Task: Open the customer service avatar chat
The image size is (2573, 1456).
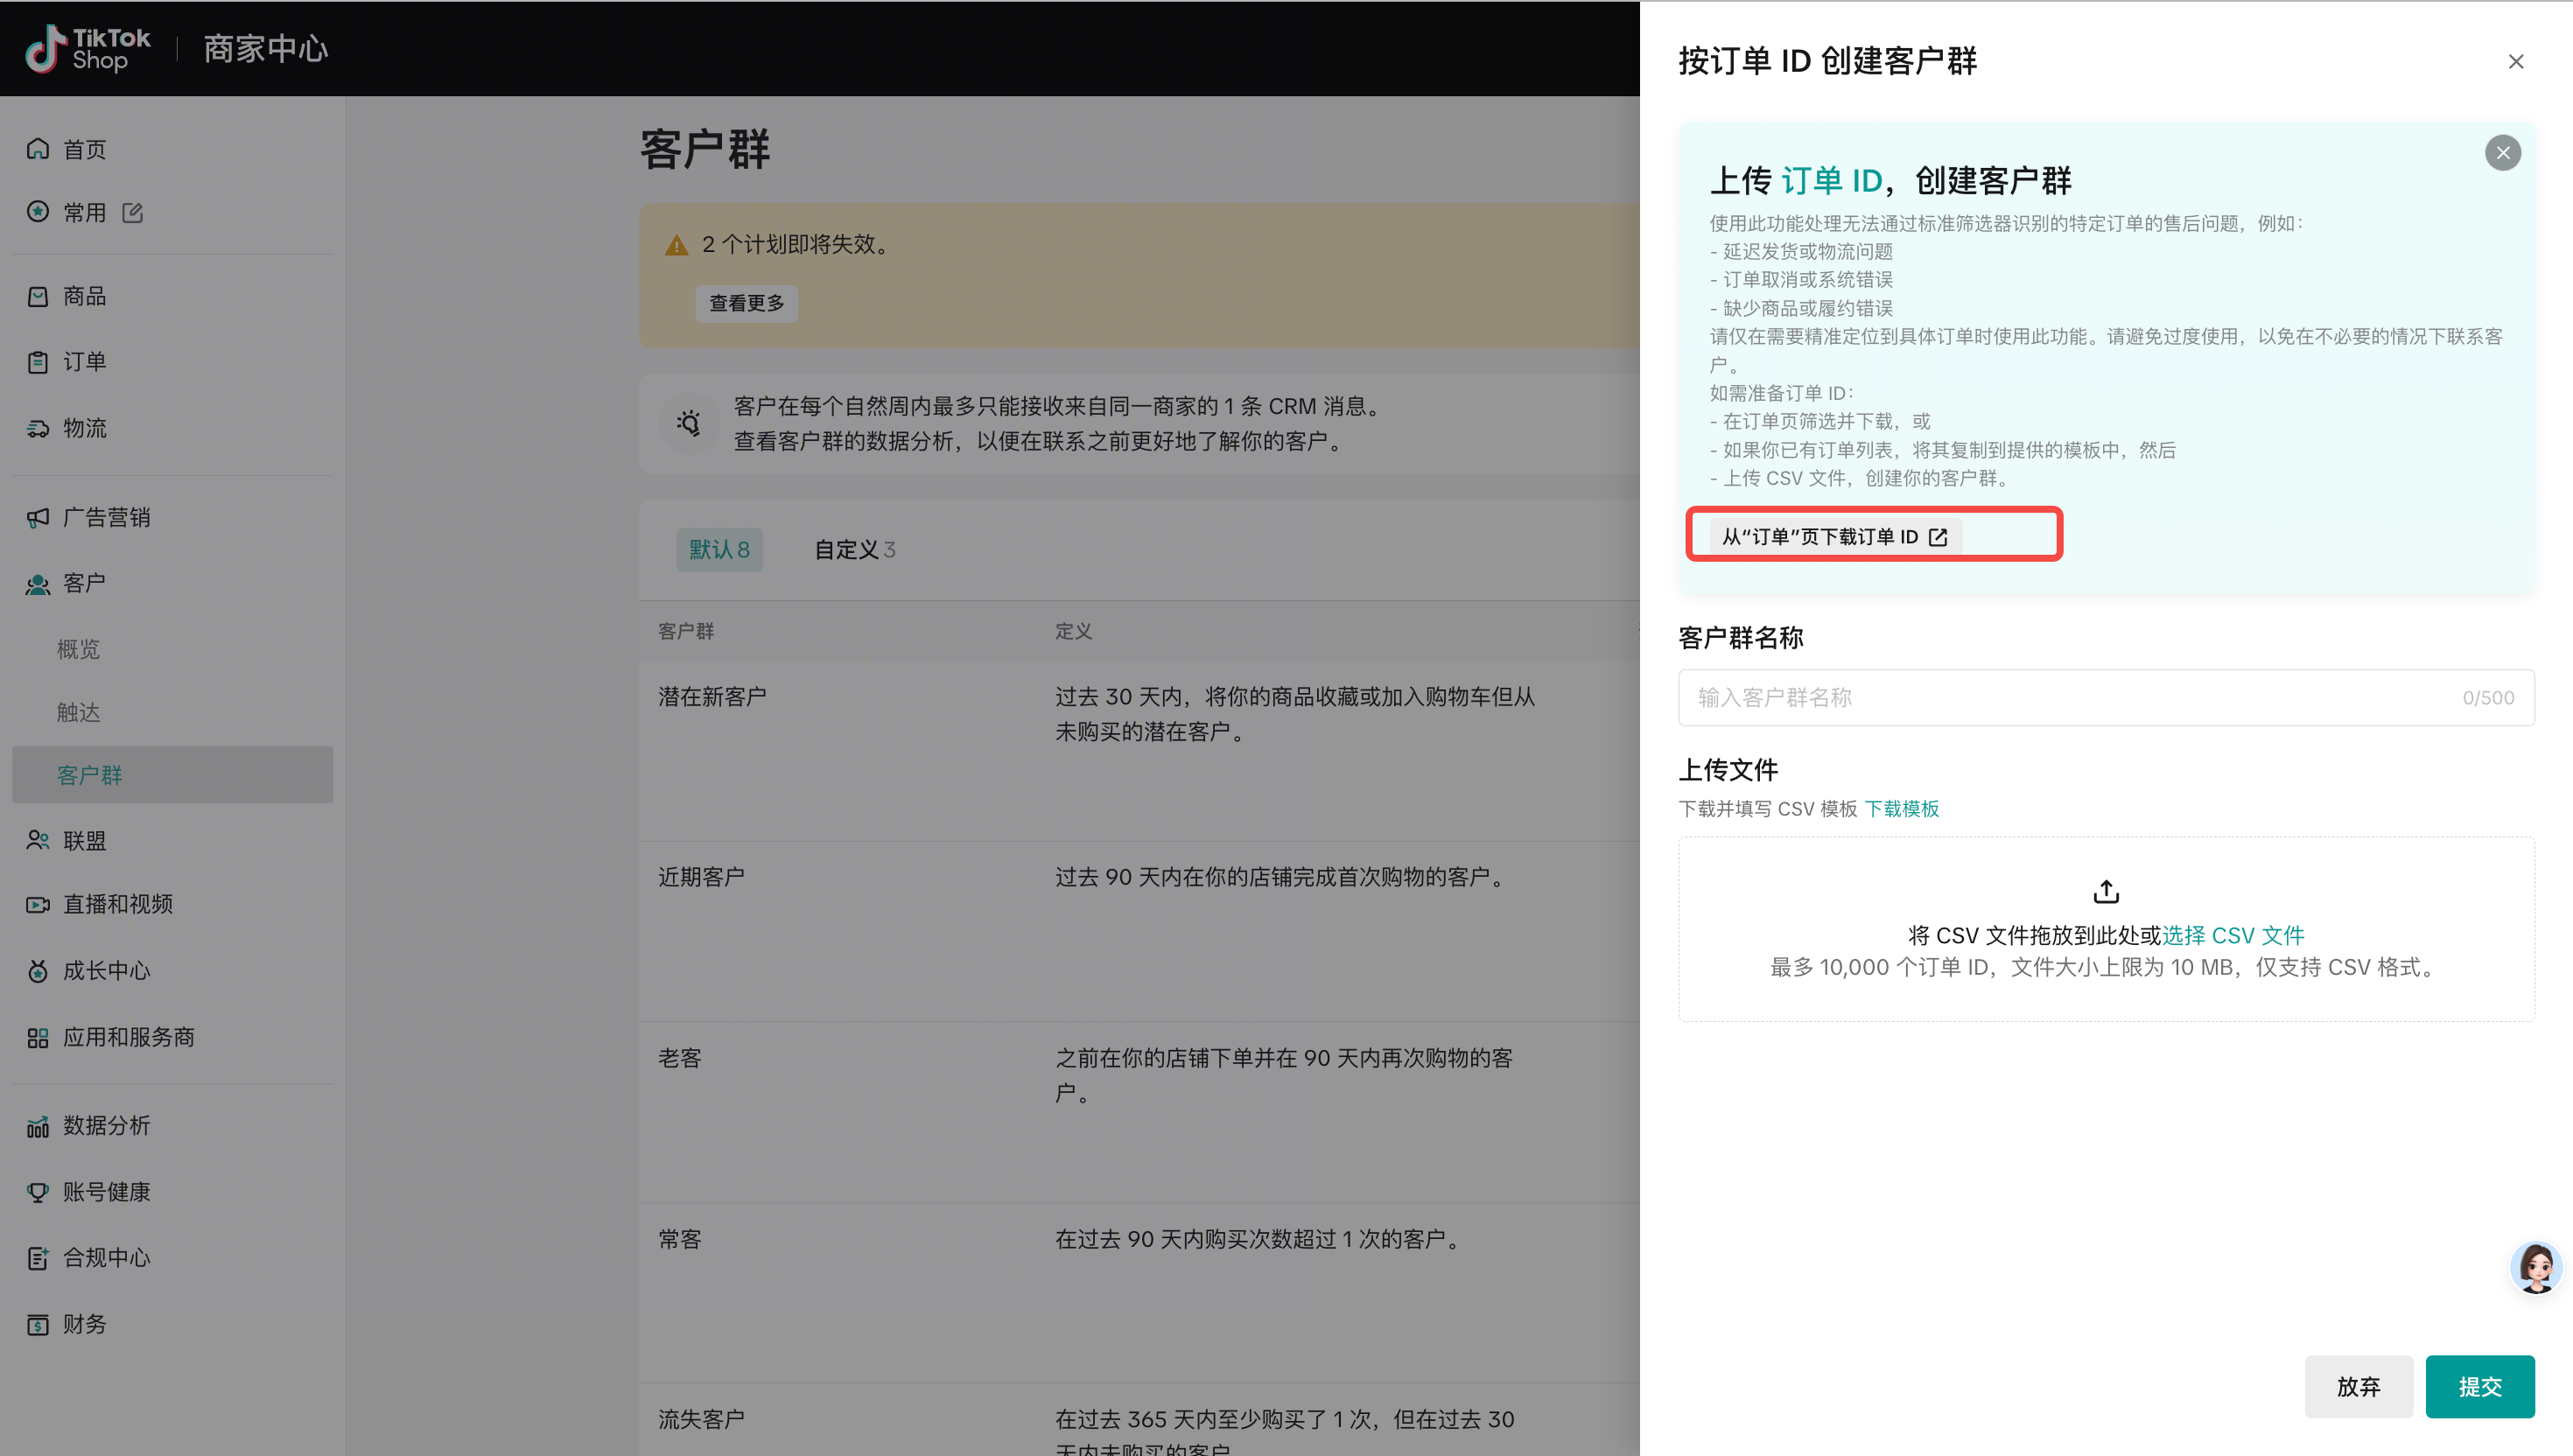Action: coord(2535,1267)
